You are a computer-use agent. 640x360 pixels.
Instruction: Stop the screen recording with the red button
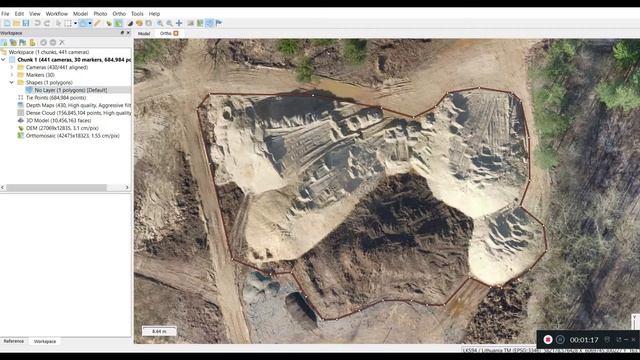pyautogui.click(x=548, y=340)
